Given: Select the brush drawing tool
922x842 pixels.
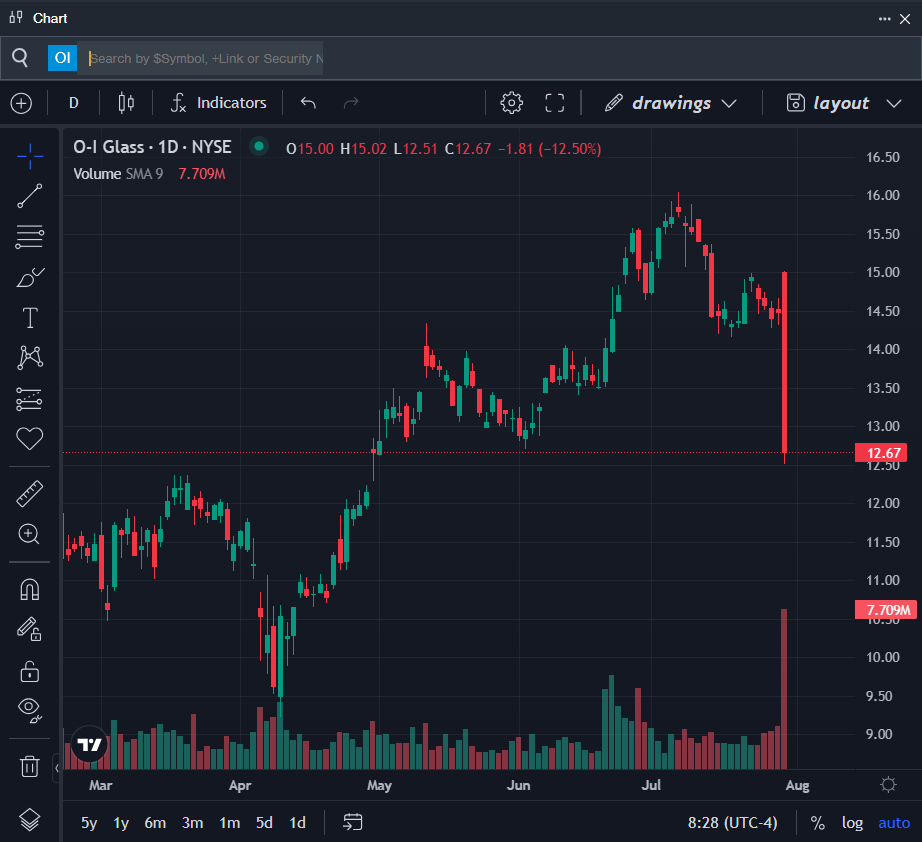Looking at the screenshot, I should point(29,277).
